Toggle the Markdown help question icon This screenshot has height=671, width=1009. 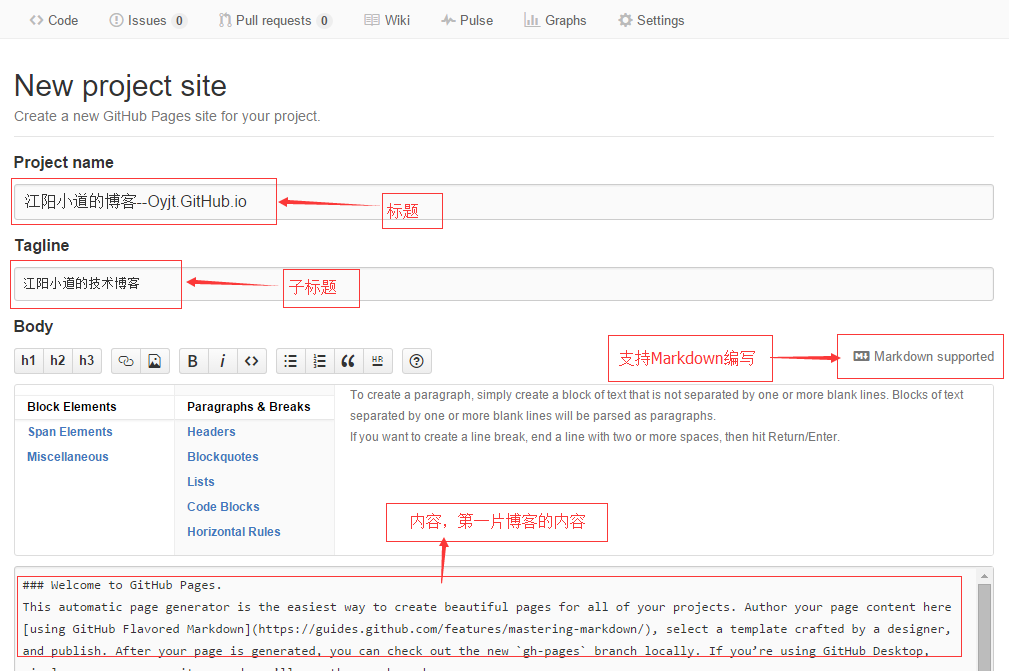point(417,361)
